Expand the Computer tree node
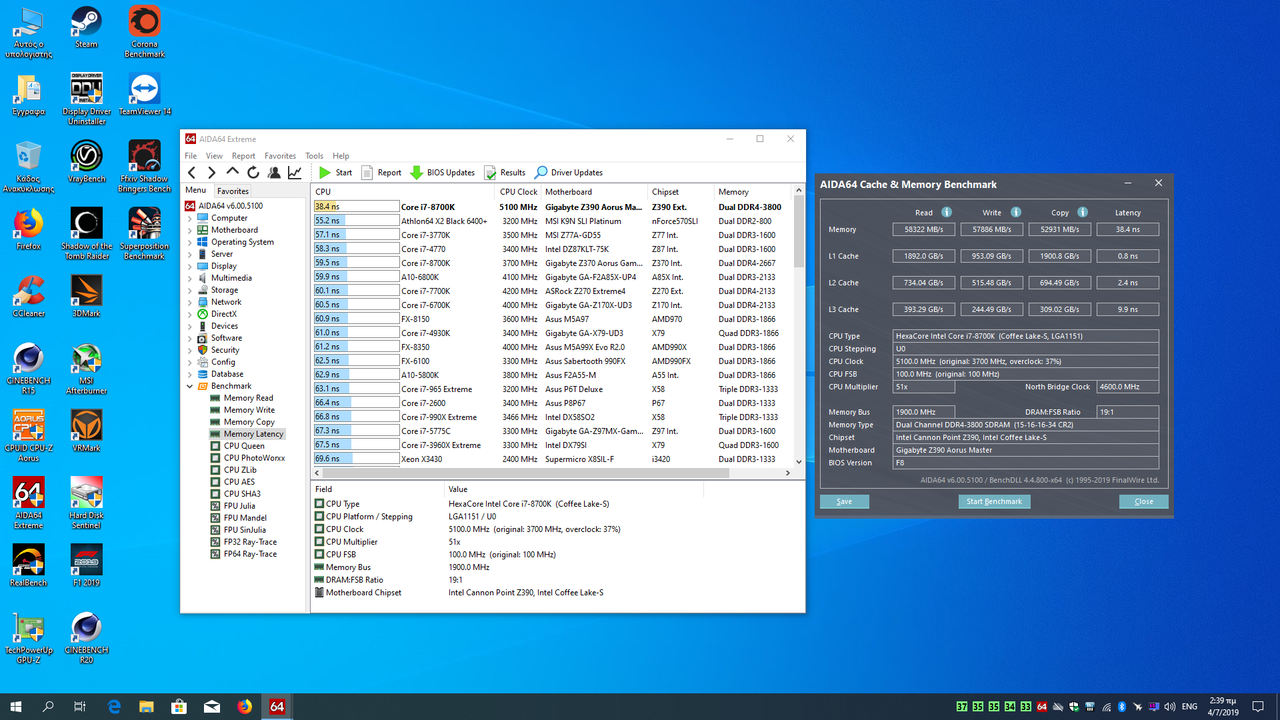Screen dimensions: 1280x720 coord(190,218)
